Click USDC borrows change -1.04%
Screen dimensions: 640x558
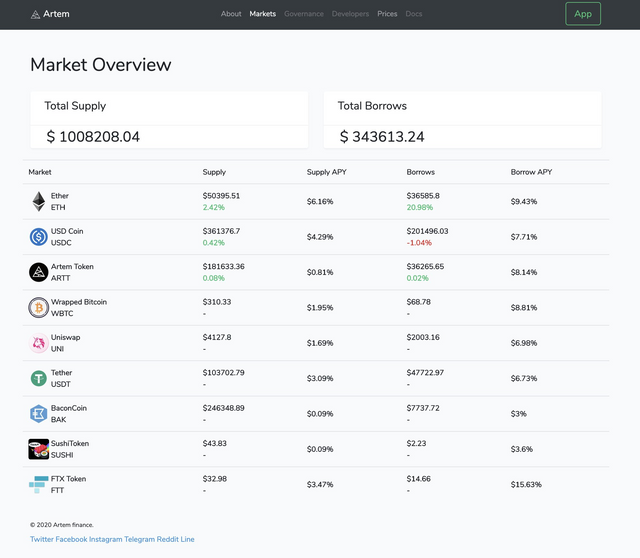419,243
